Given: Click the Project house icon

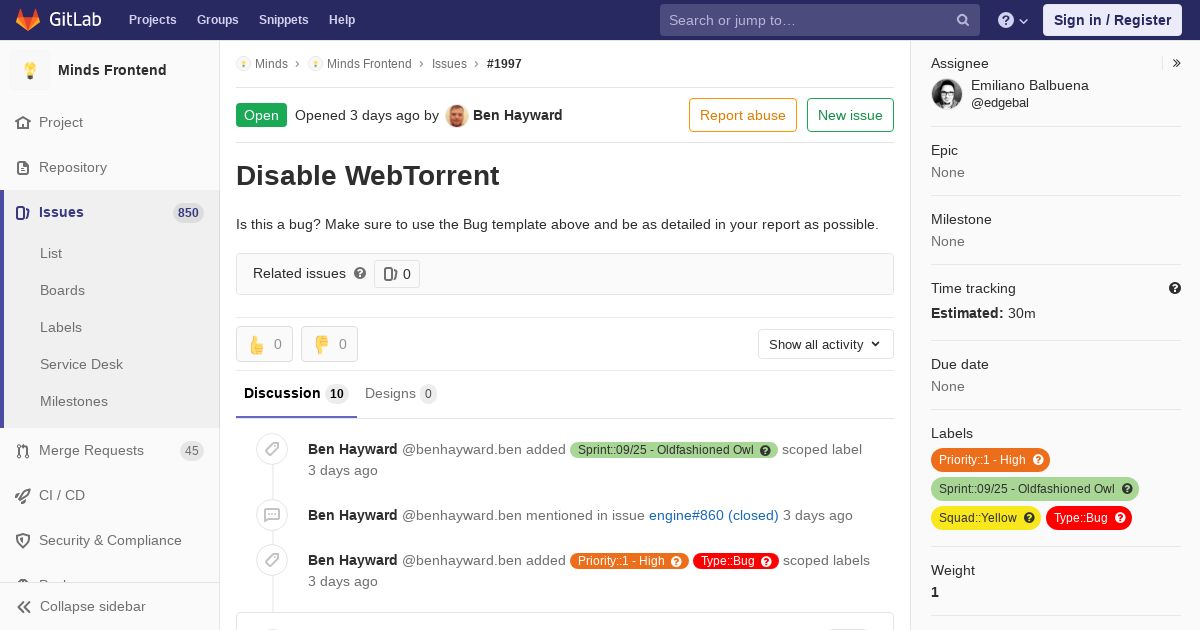Looking at the screenshot, I should pyautogui.click(x=23, y=122).
